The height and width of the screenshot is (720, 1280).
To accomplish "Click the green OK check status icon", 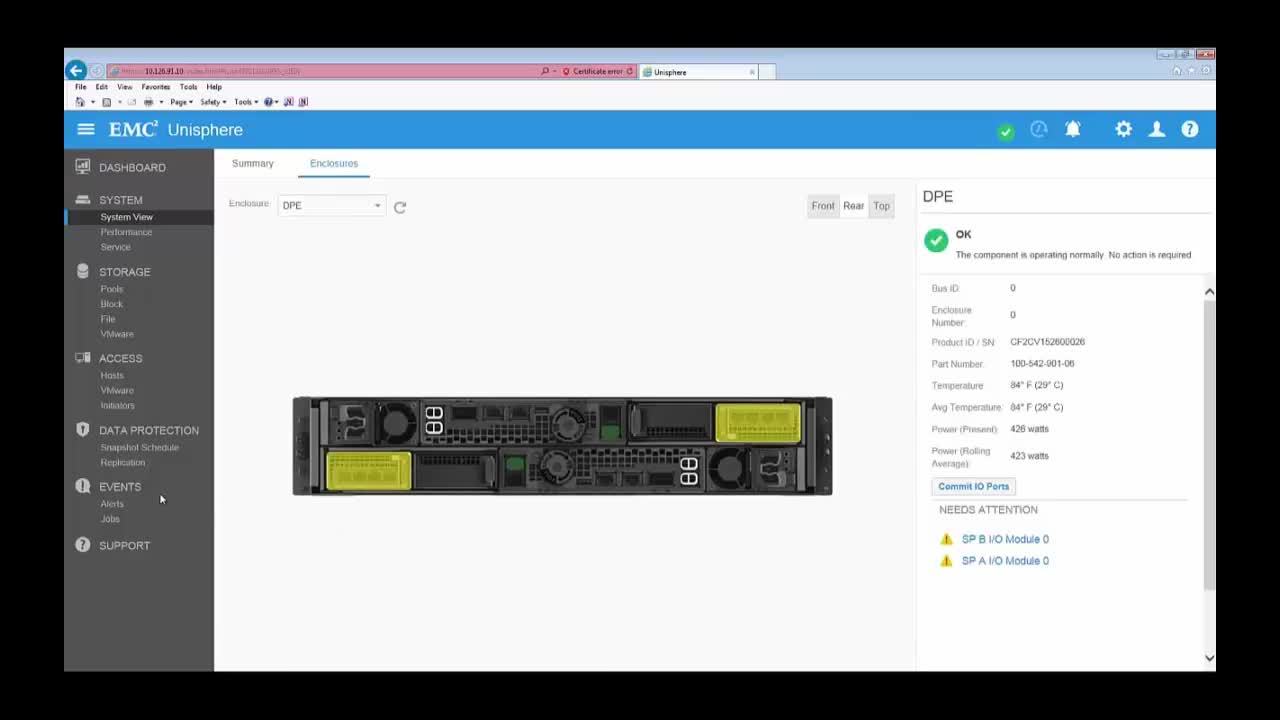I will tap(936, 240).
